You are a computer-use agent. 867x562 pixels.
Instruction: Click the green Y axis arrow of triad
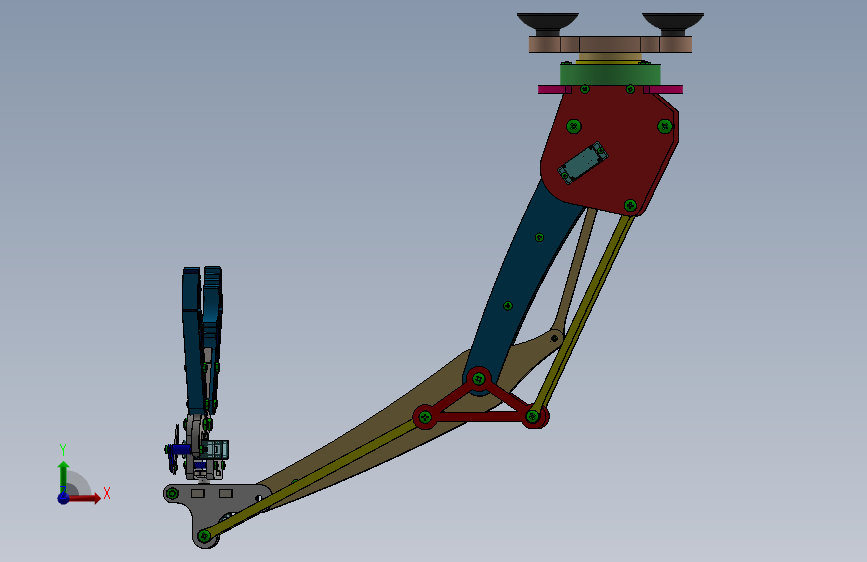[x=64, y=476]
